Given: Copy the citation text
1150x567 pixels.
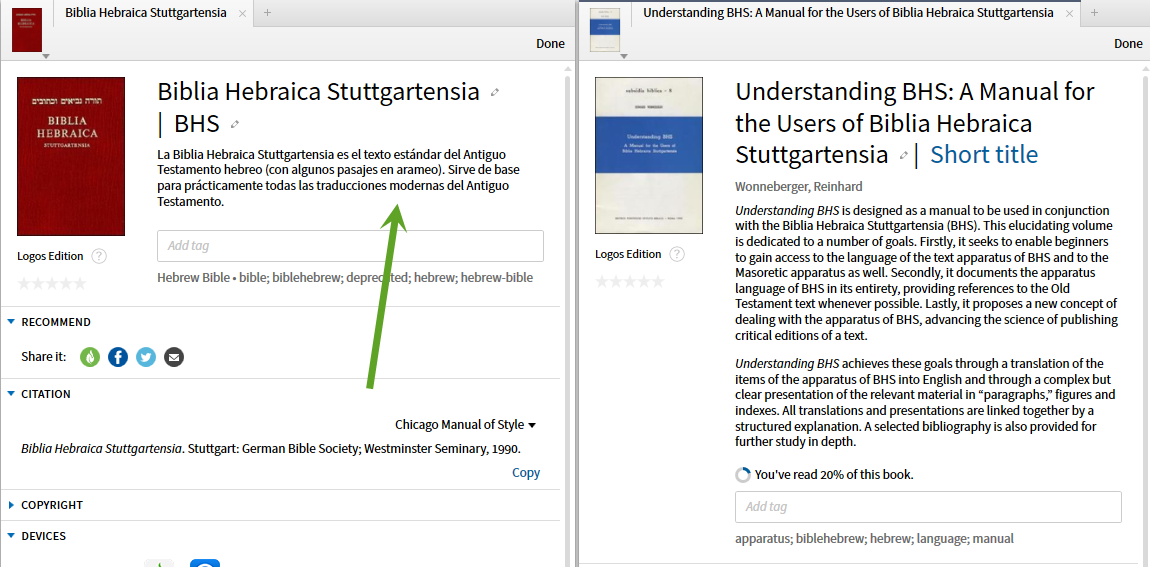Looking at the screenshot, I should coord(526,472).
